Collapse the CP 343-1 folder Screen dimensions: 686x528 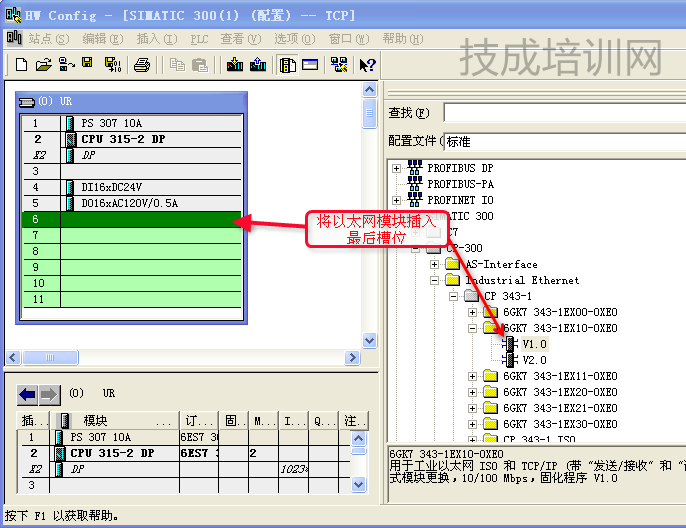pos(454,297)
